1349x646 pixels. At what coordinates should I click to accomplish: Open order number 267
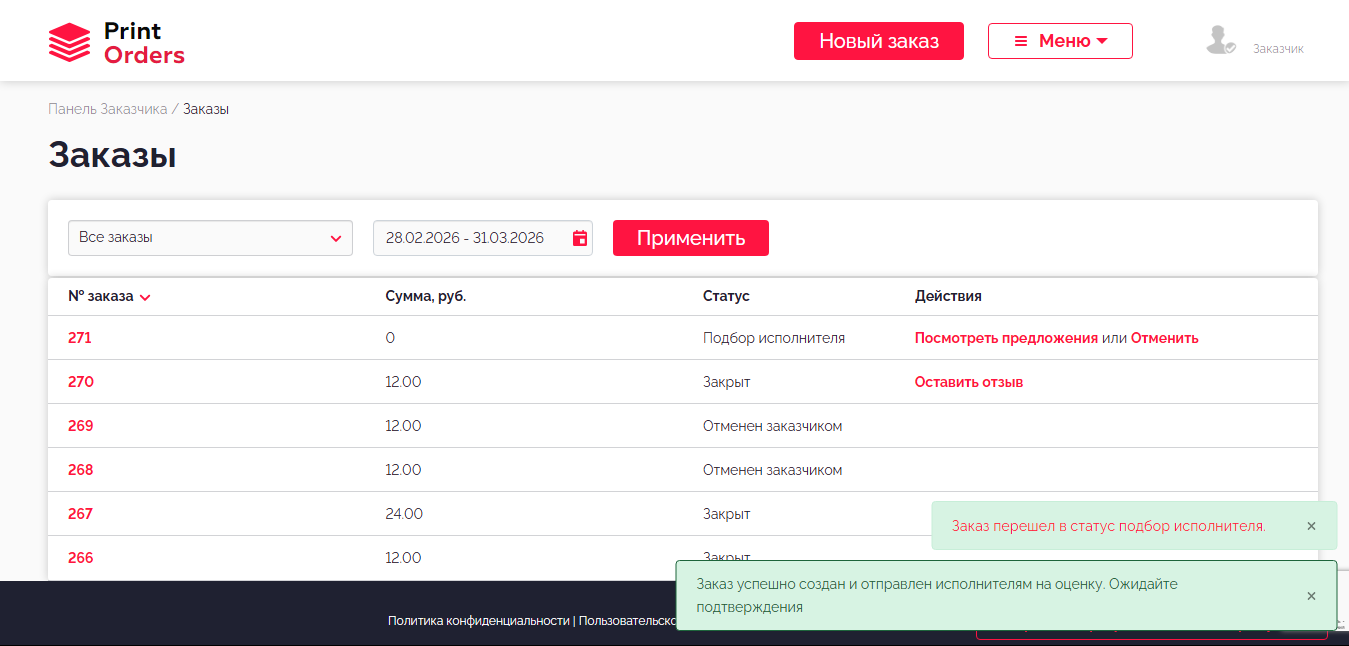tap(80, 514)
